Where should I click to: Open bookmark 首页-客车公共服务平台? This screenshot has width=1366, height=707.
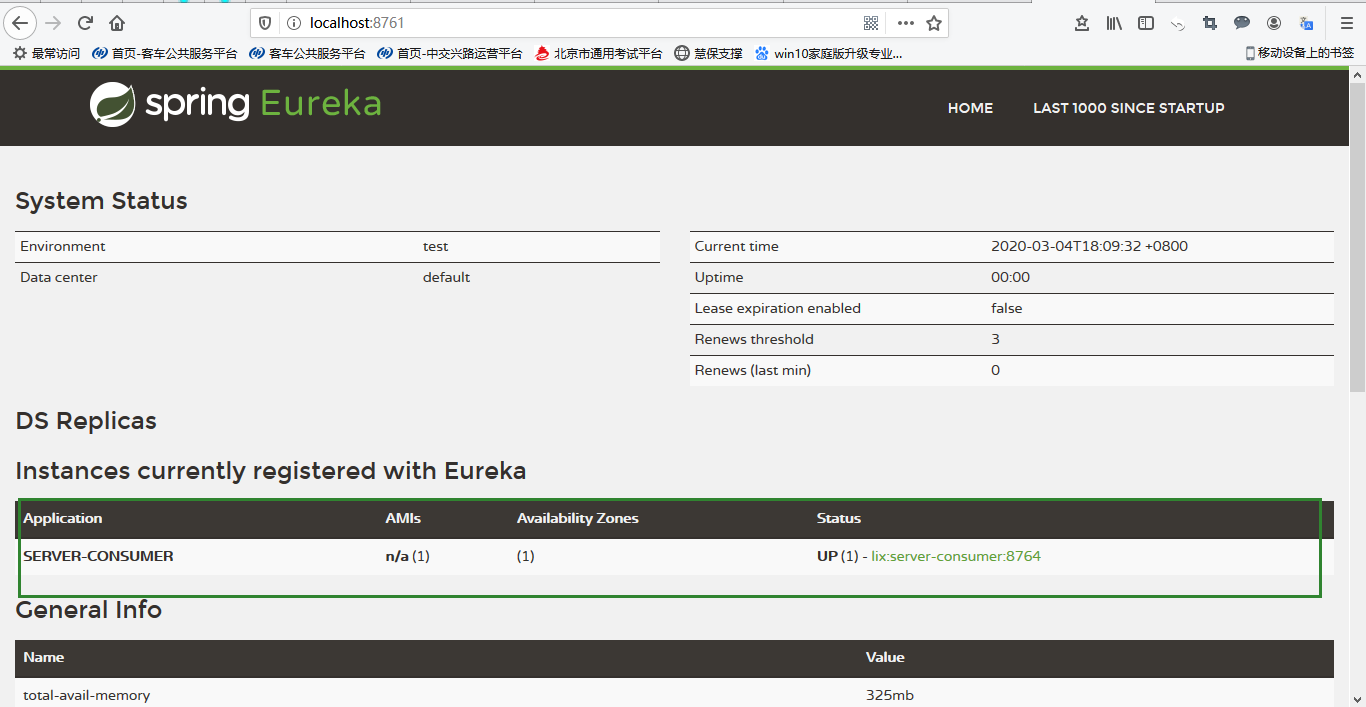[x=164, y=53]
